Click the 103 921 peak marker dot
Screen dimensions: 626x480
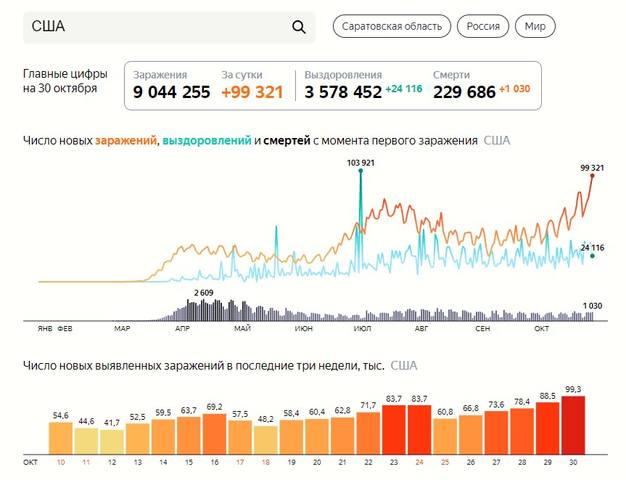click(x=360, y=170)
